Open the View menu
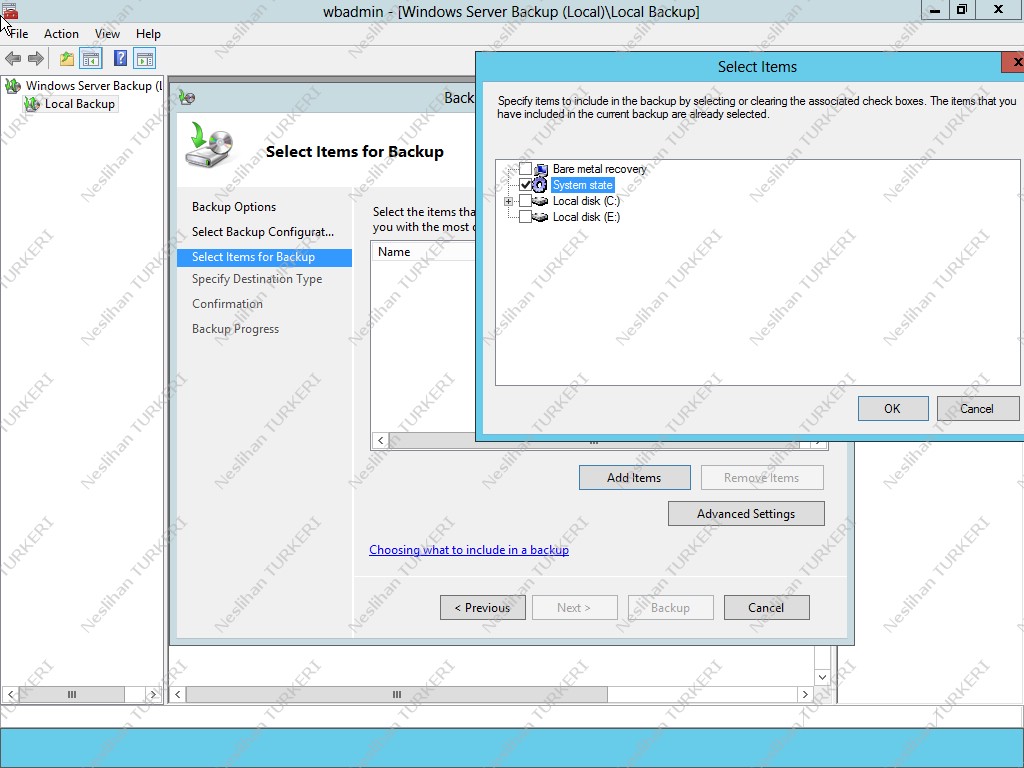Screen dimensions: 1024x768 click(x=107, y=33)
